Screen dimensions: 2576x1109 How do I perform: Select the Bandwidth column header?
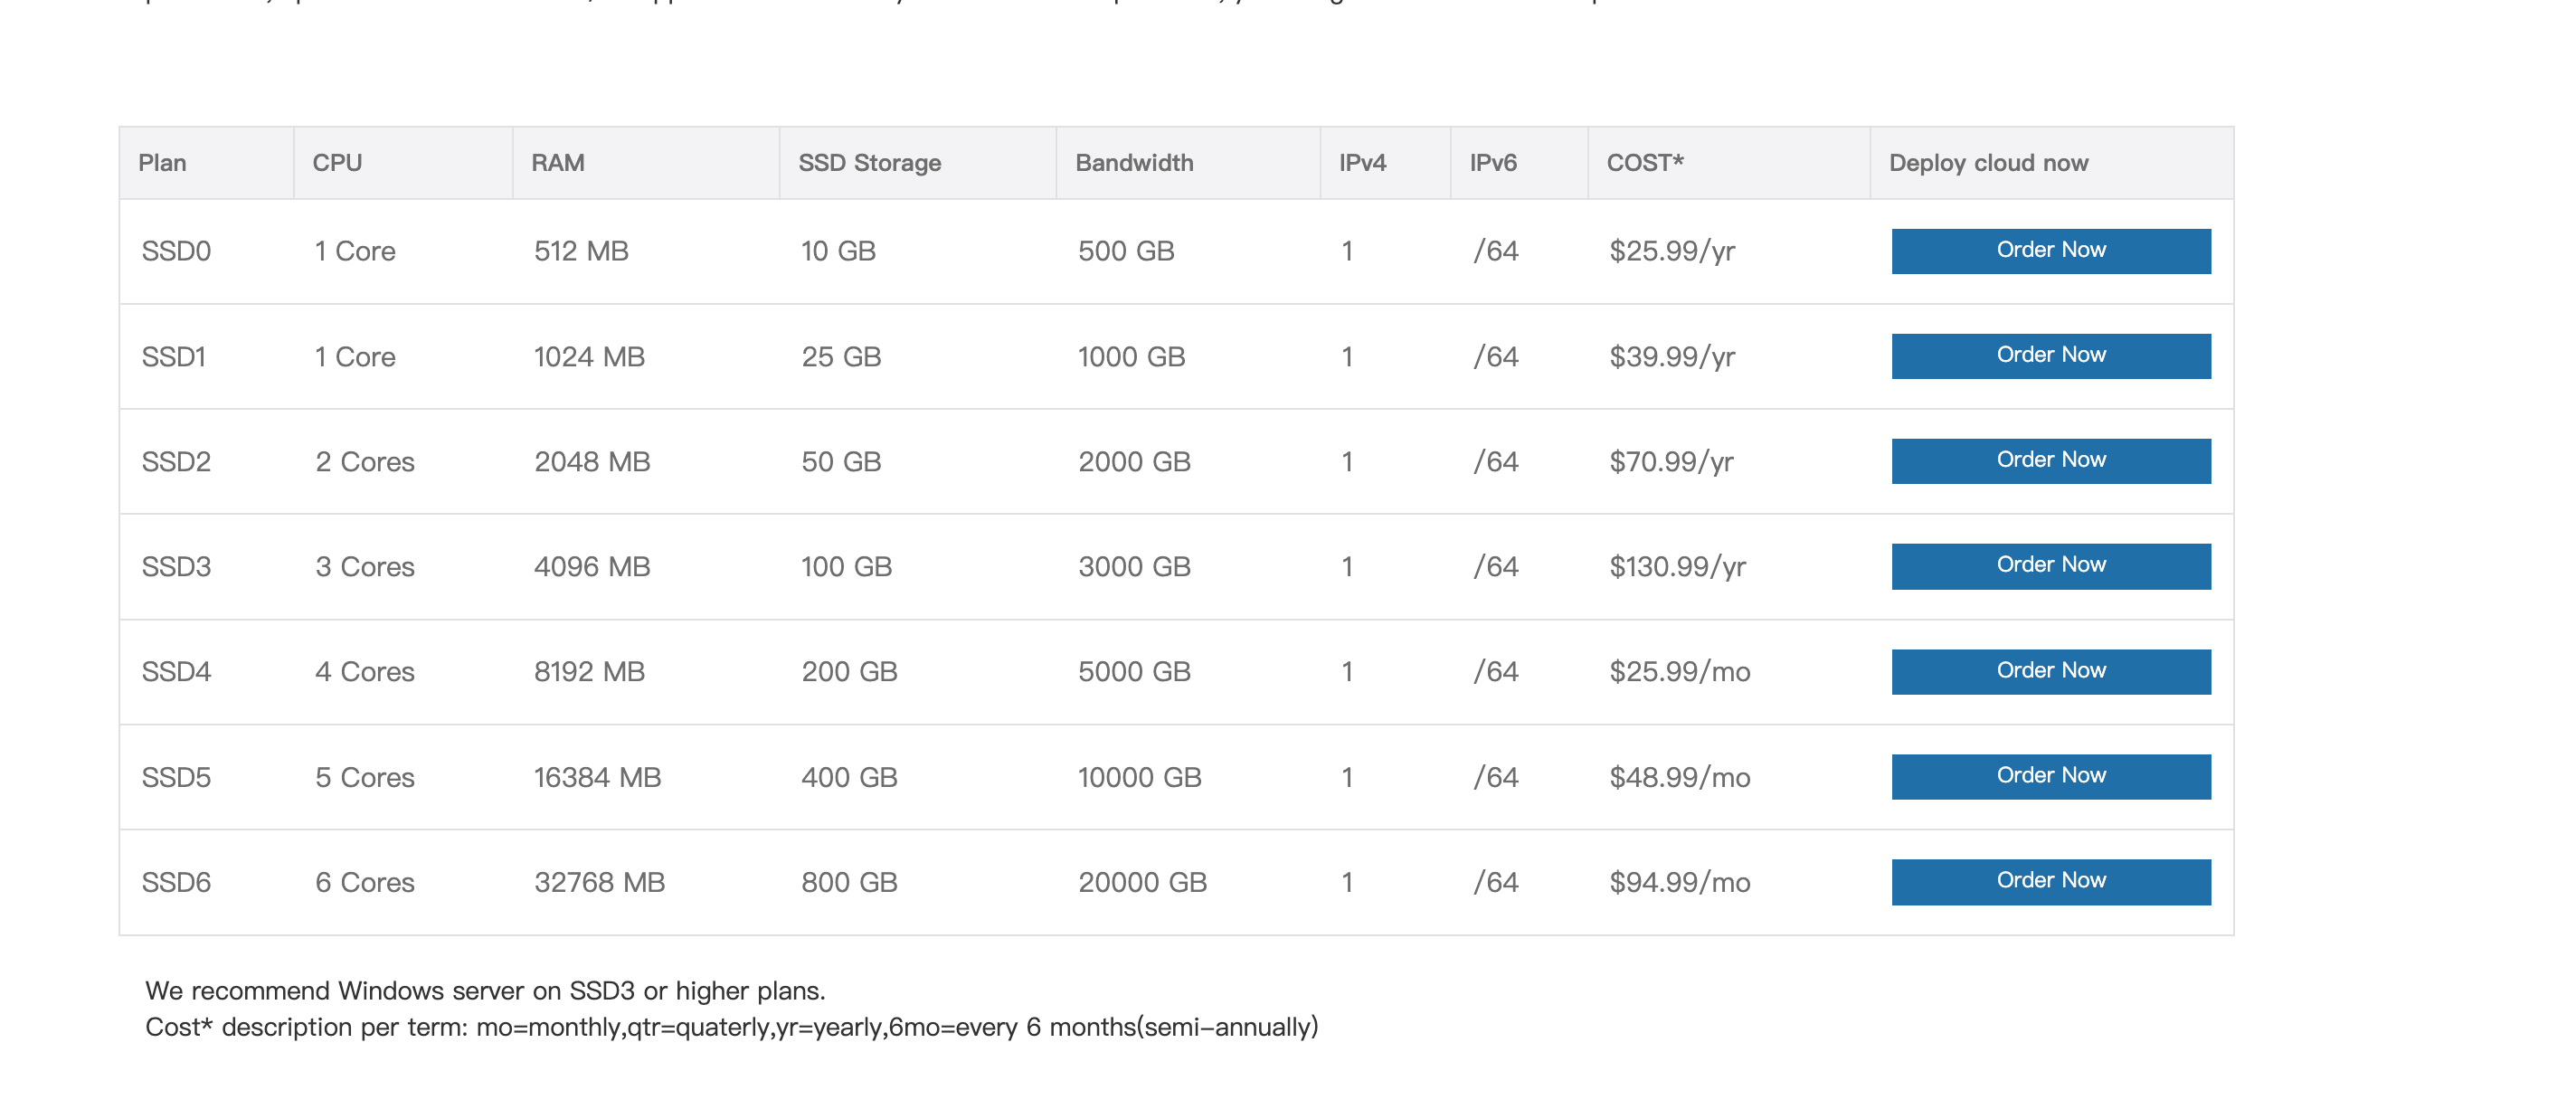click(x=1134, y=162)
